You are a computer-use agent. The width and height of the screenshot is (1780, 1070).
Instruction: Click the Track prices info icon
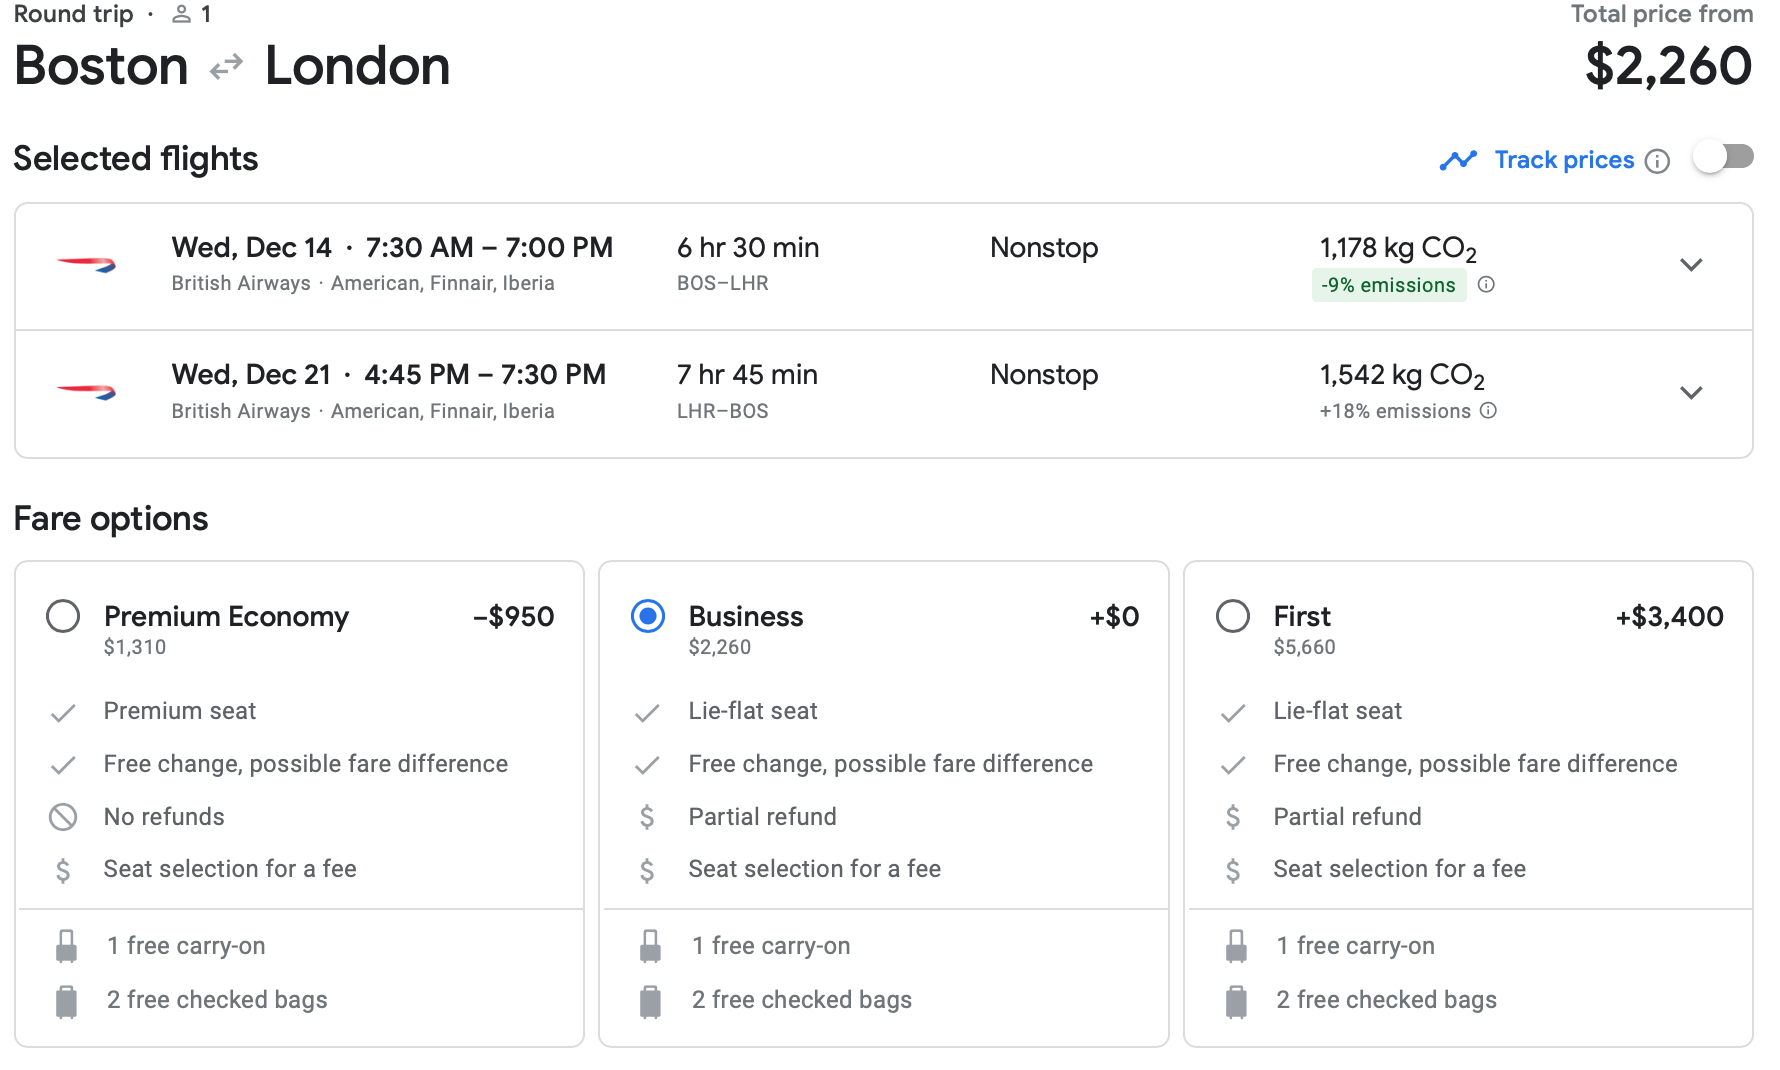click(1657, 161)
